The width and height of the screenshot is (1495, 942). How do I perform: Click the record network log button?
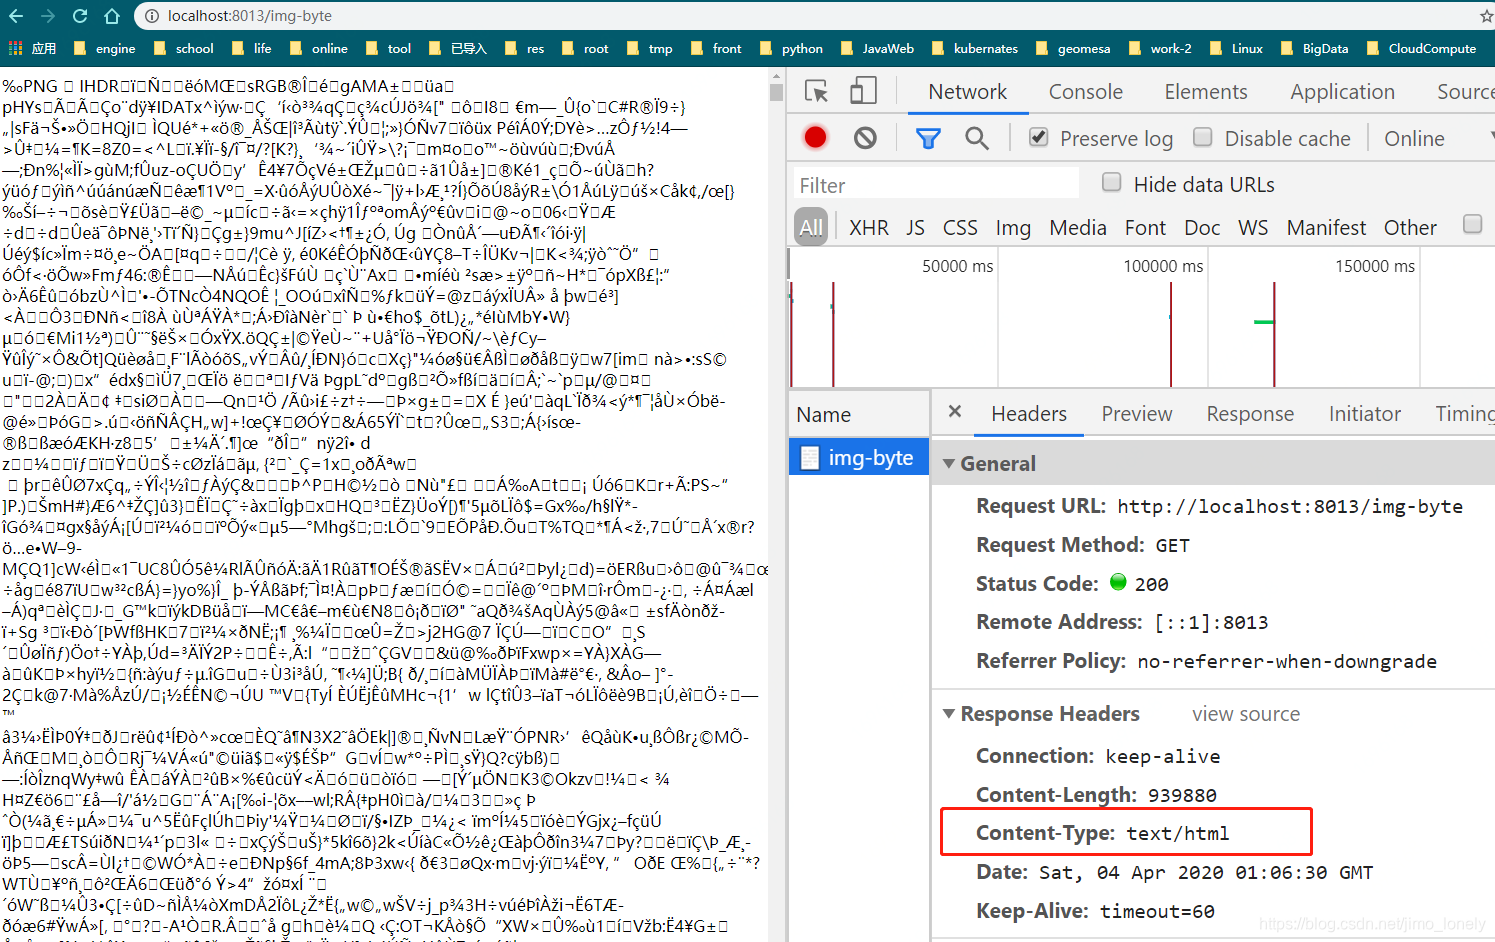click(815, 137)
